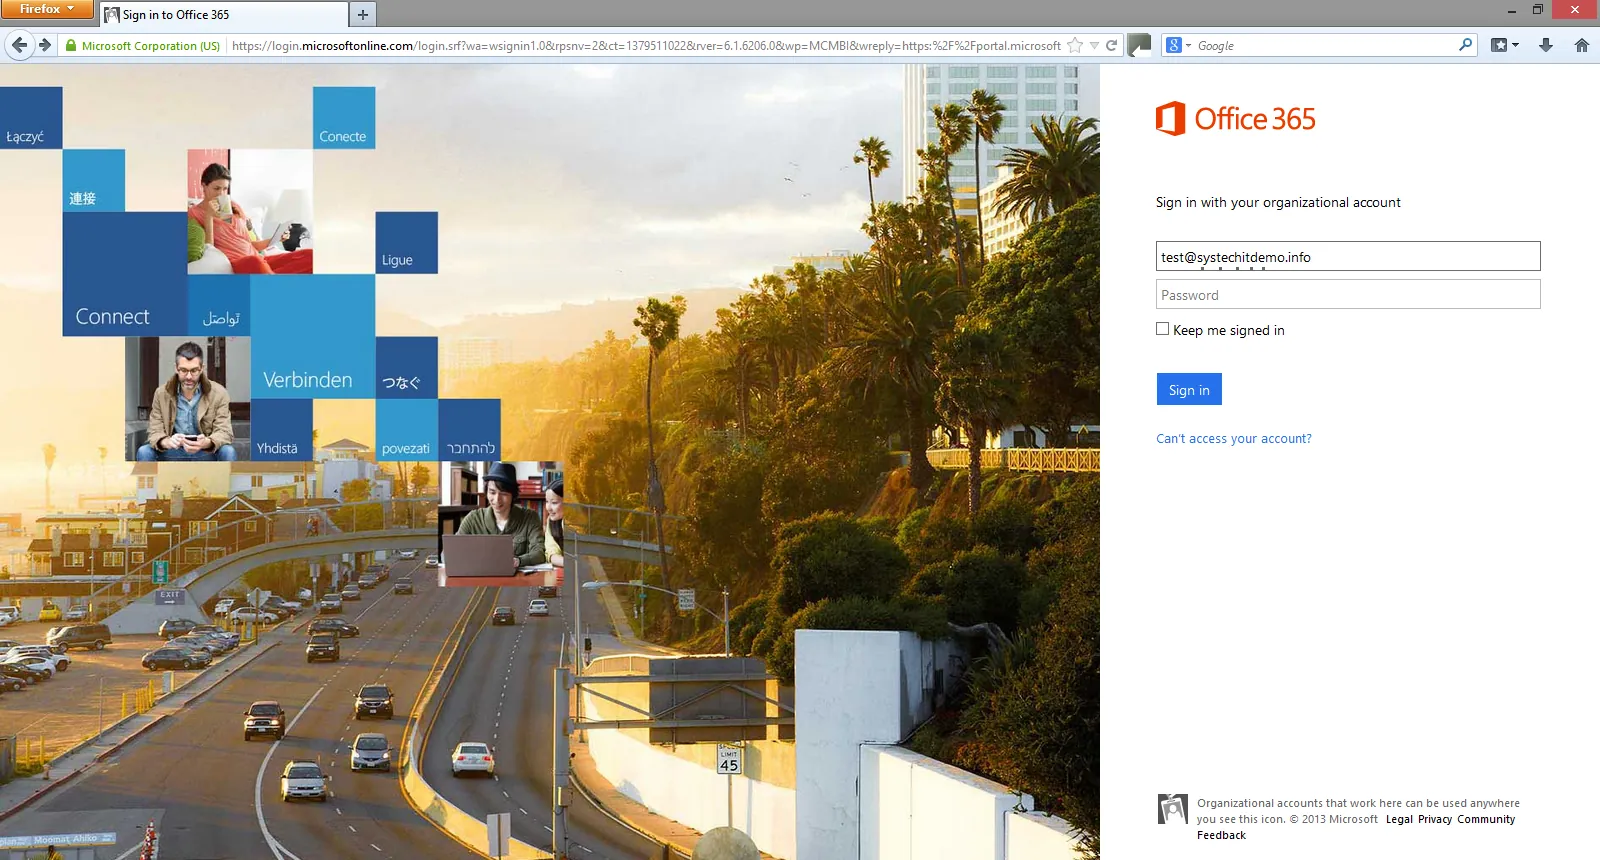The width and height of the screenshot is (1600, 860).
Task: Go to the Firefox home page
Action: pos(1582,45)
